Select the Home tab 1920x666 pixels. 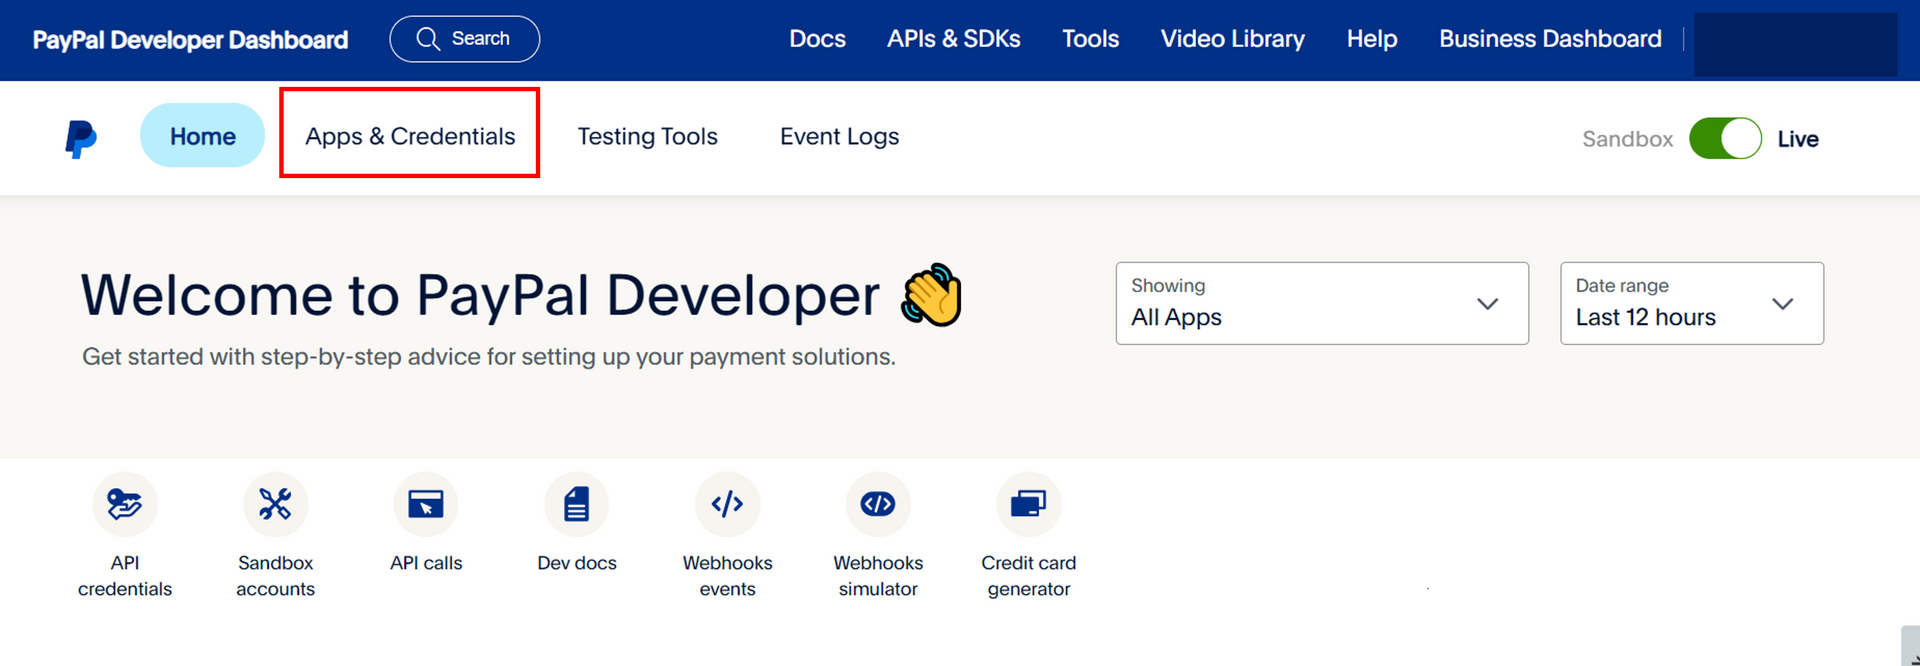point(202,136)
